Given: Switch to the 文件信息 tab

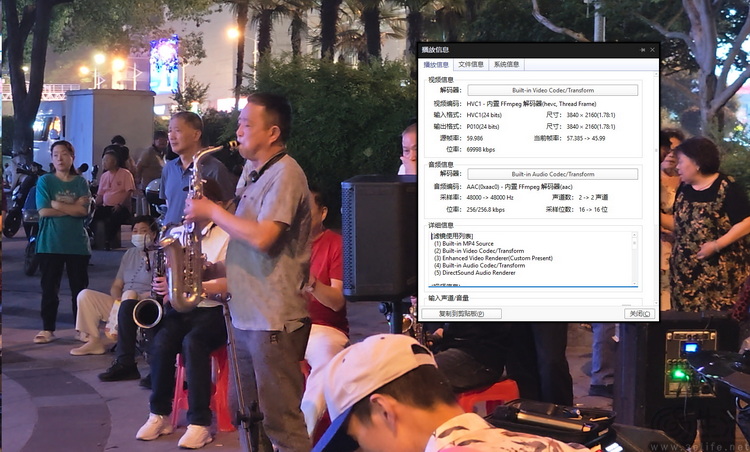Looking at the screenshot, I should pyautogui.click(x=471, y=65).
